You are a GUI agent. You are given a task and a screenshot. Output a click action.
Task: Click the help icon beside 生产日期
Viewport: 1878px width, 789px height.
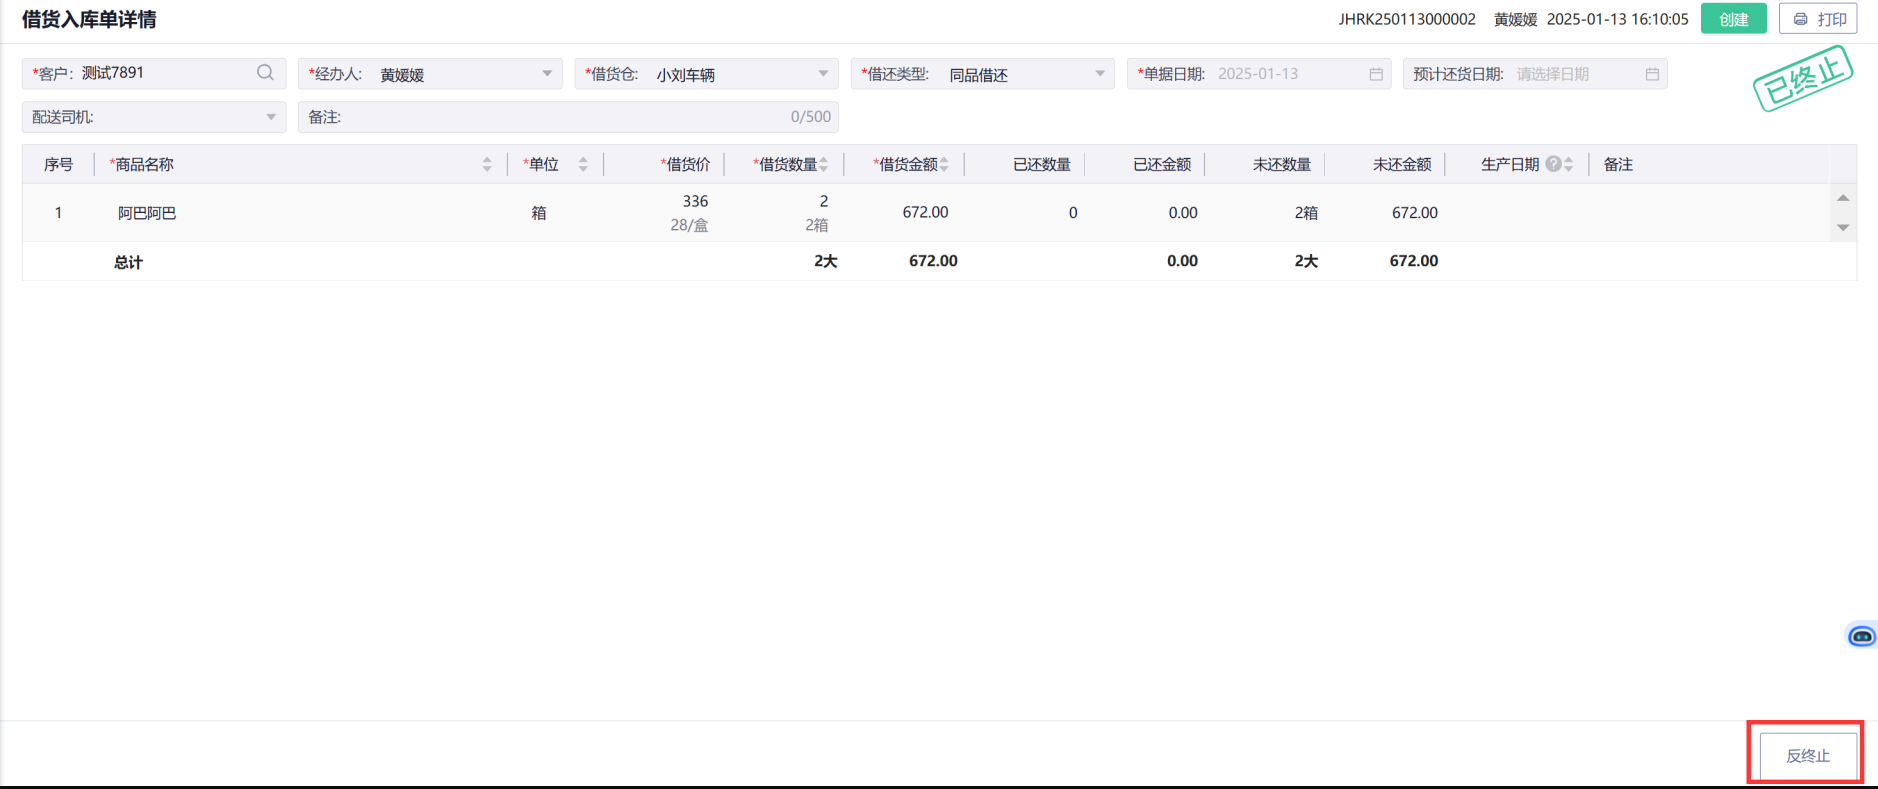pos(1552,164)
